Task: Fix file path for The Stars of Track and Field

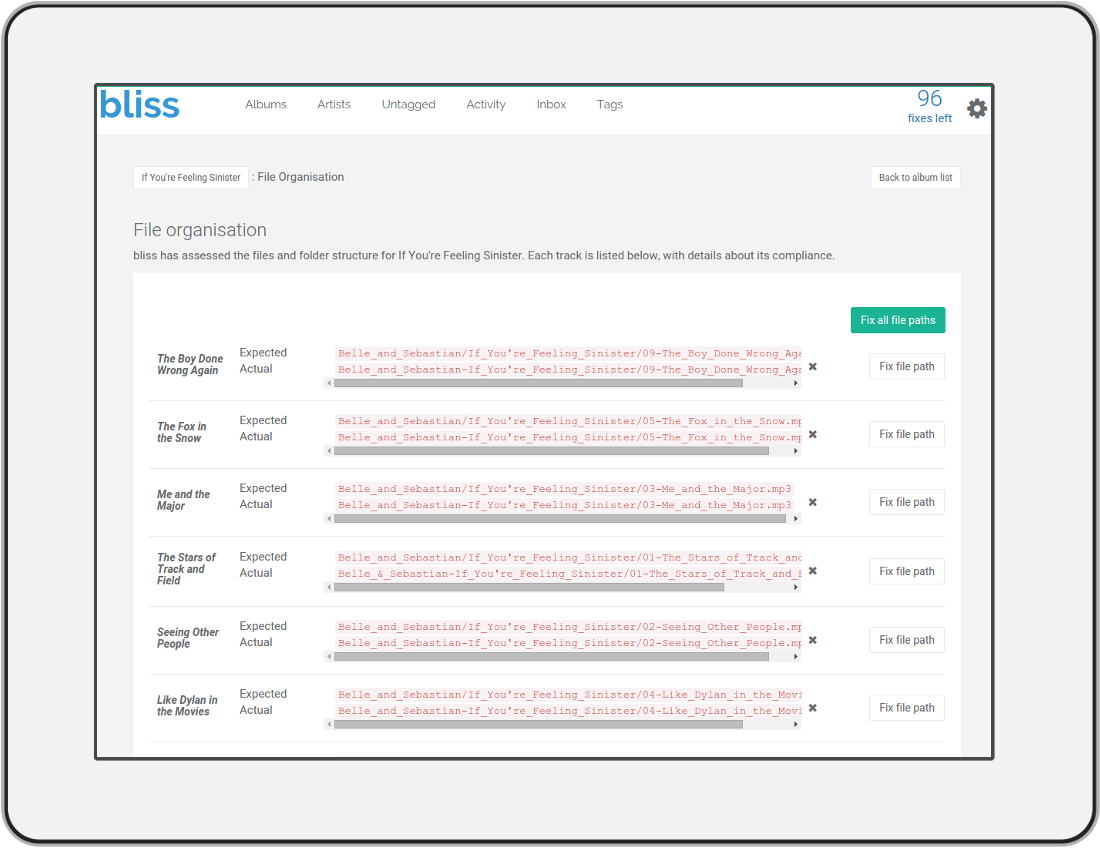Action: point(906,571)
